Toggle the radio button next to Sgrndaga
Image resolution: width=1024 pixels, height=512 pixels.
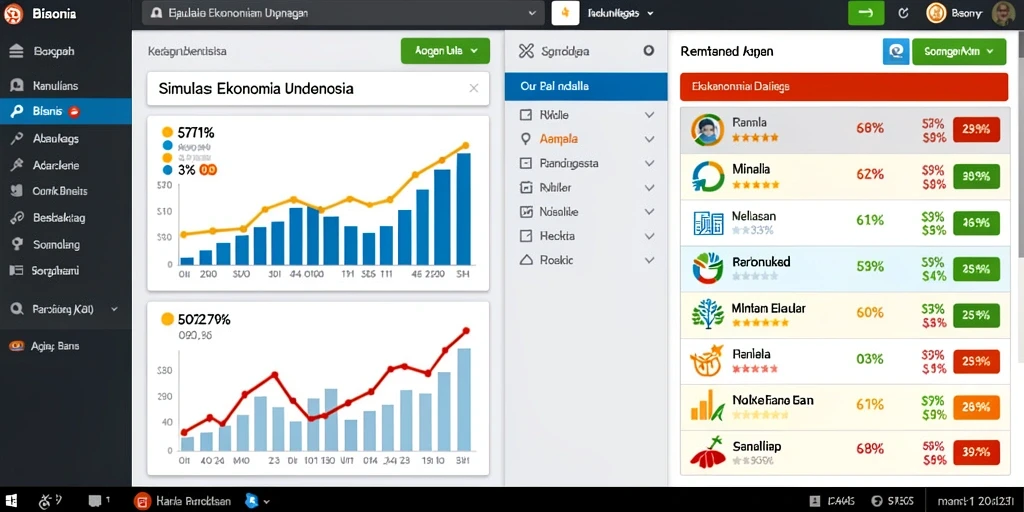click(x=648, y=51)
